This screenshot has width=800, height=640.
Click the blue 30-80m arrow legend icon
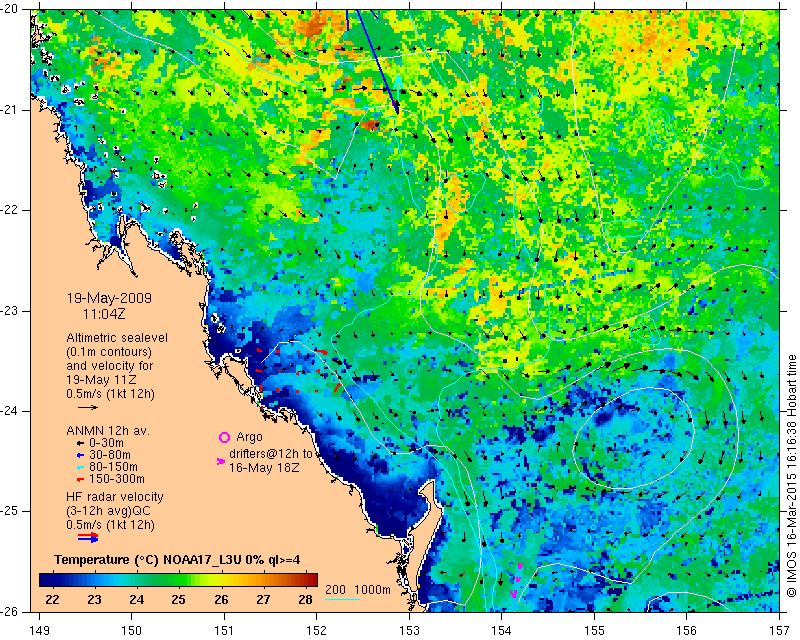tap(80, 455)
